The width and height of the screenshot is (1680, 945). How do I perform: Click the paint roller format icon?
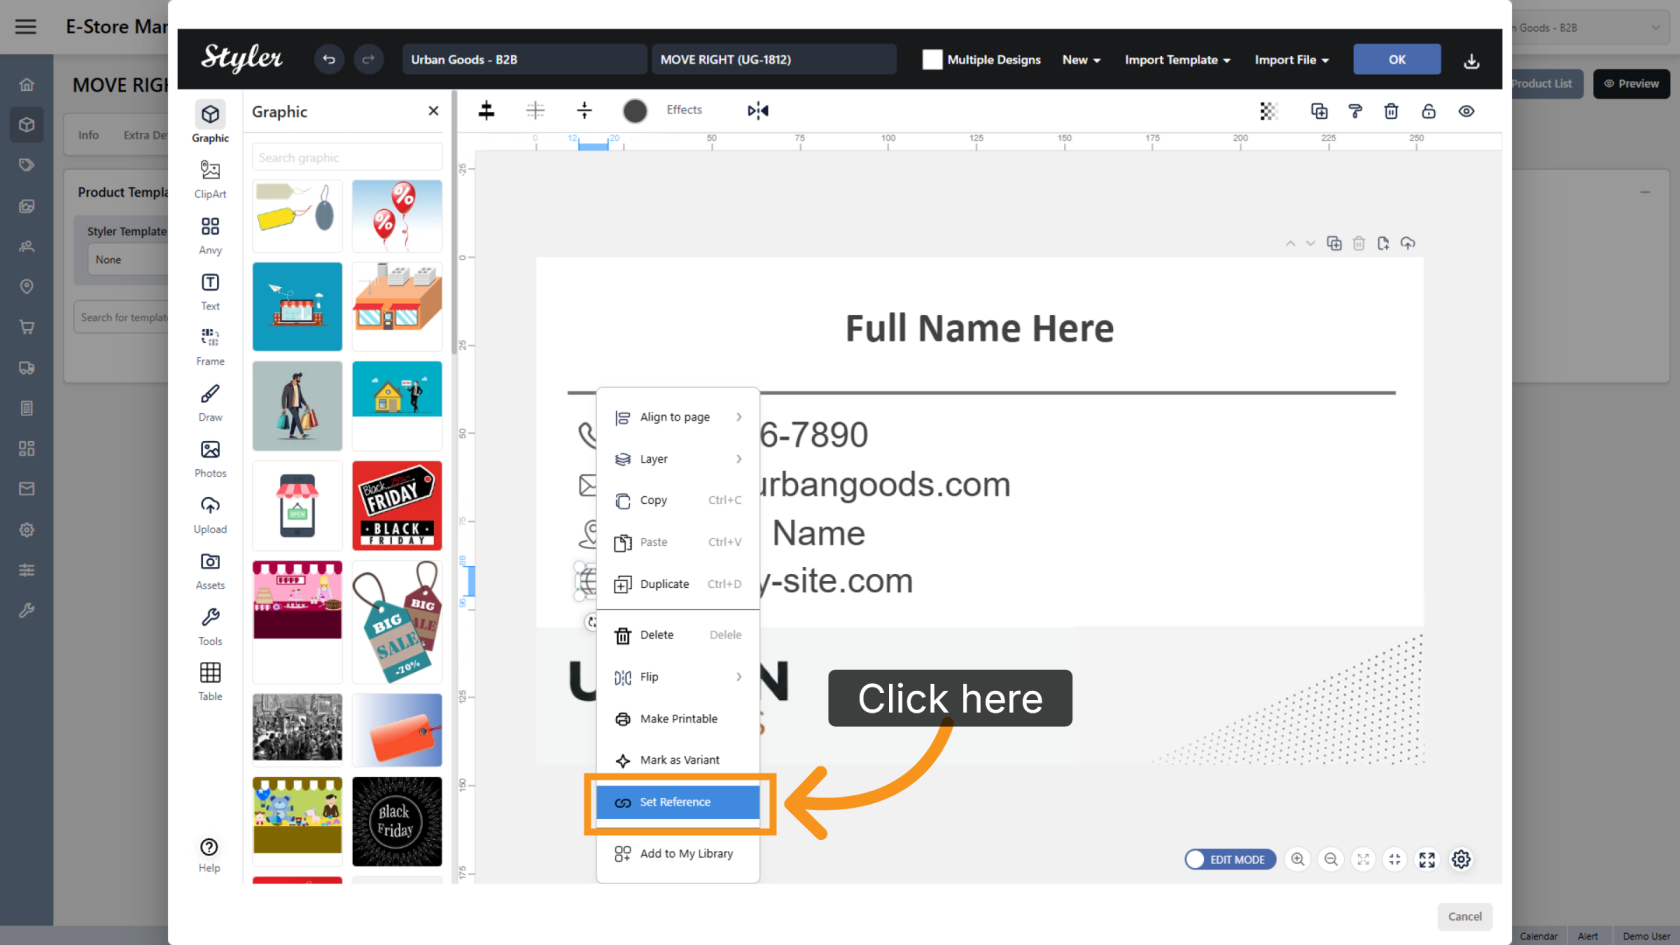click(x=1355, y=111)
